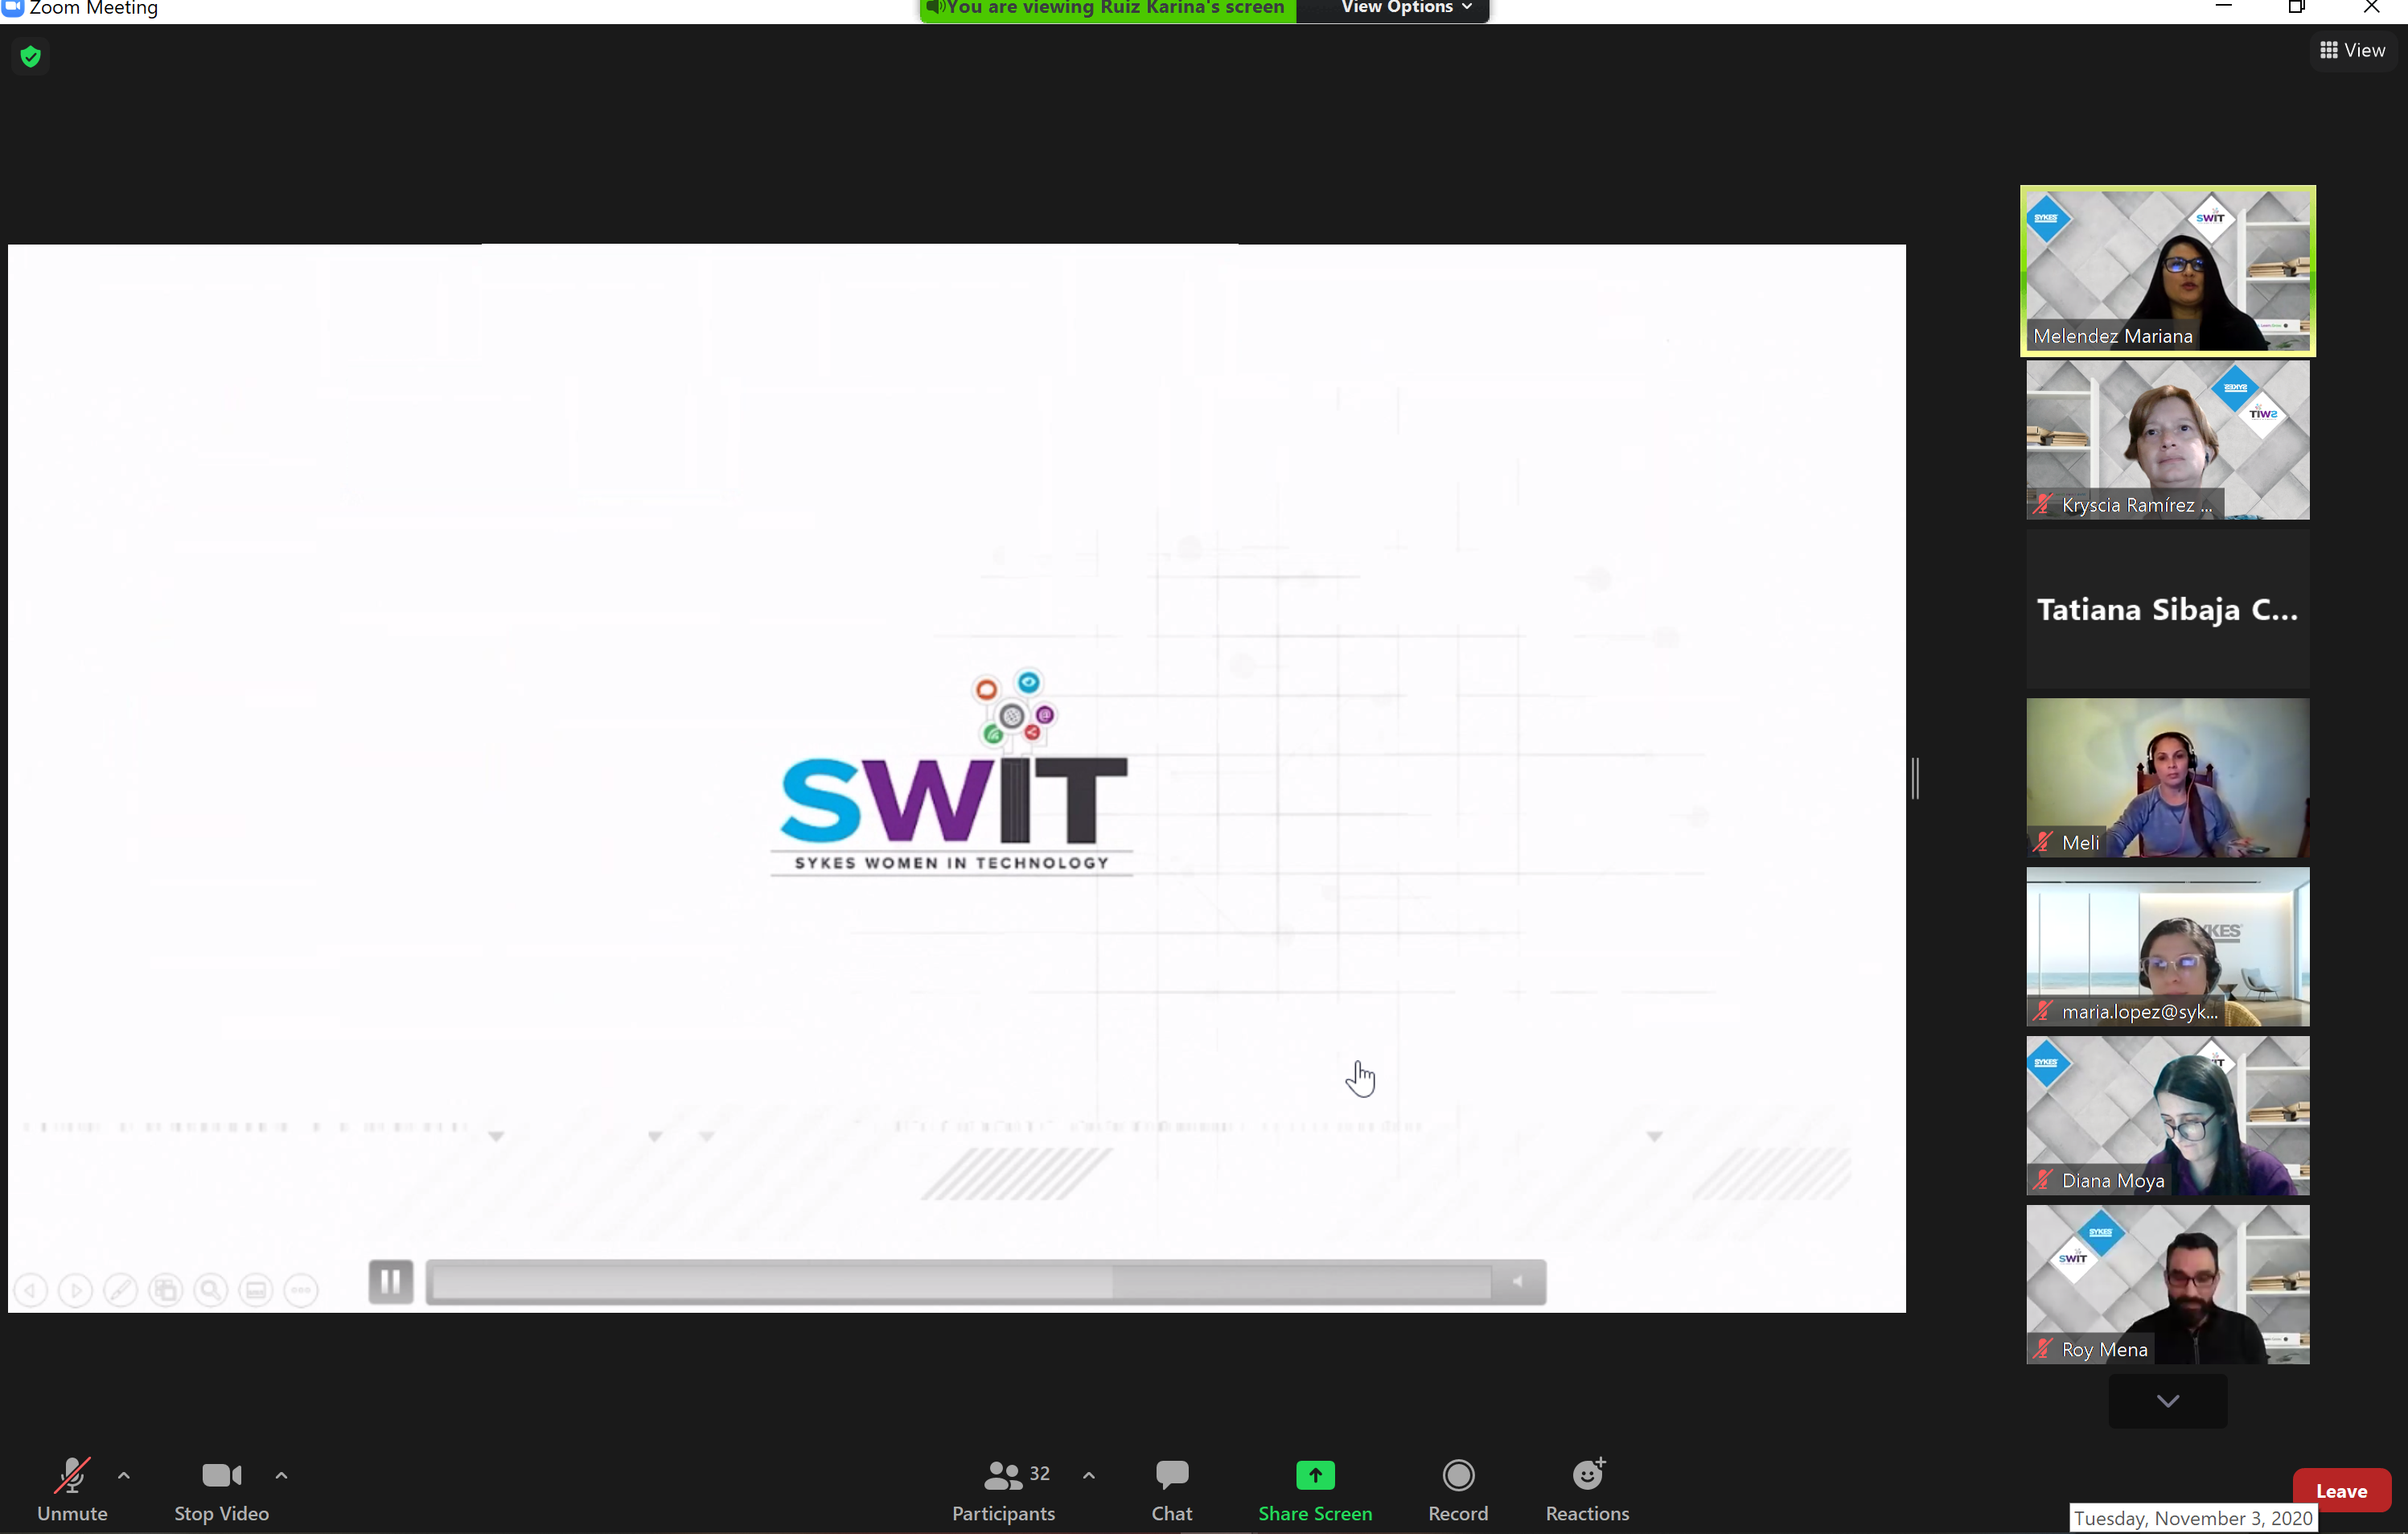Image resolution: width=2408 pixels, height=1534 pixels.
Task: Open the see all slides icon
Action: pos(166,1290)
